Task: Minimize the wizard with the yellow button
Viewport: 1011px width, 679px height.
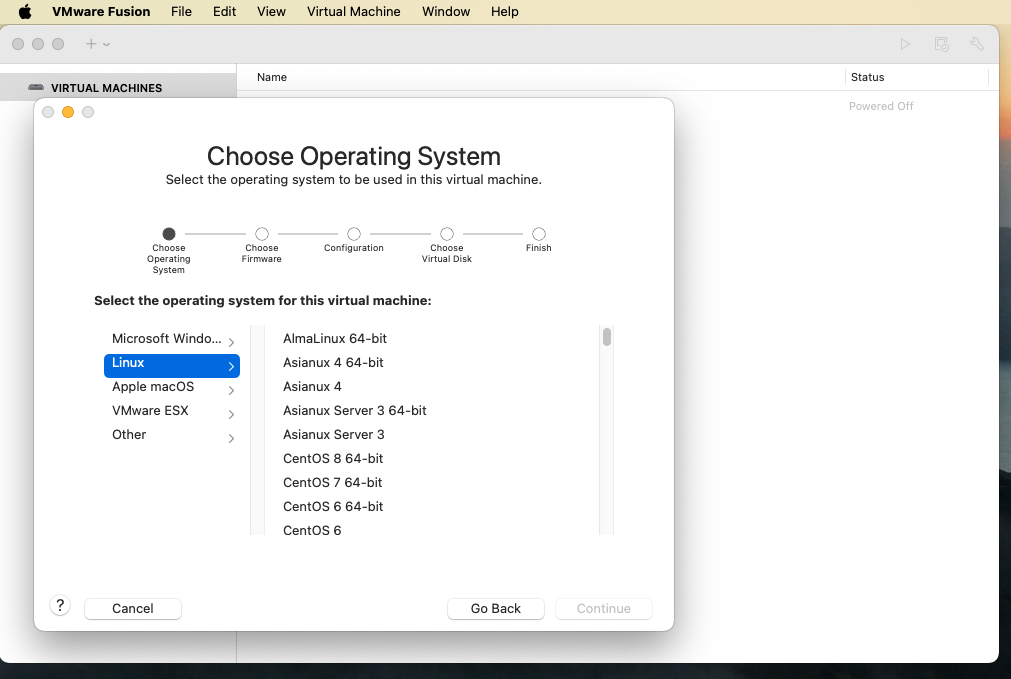Action: point(68,112)
